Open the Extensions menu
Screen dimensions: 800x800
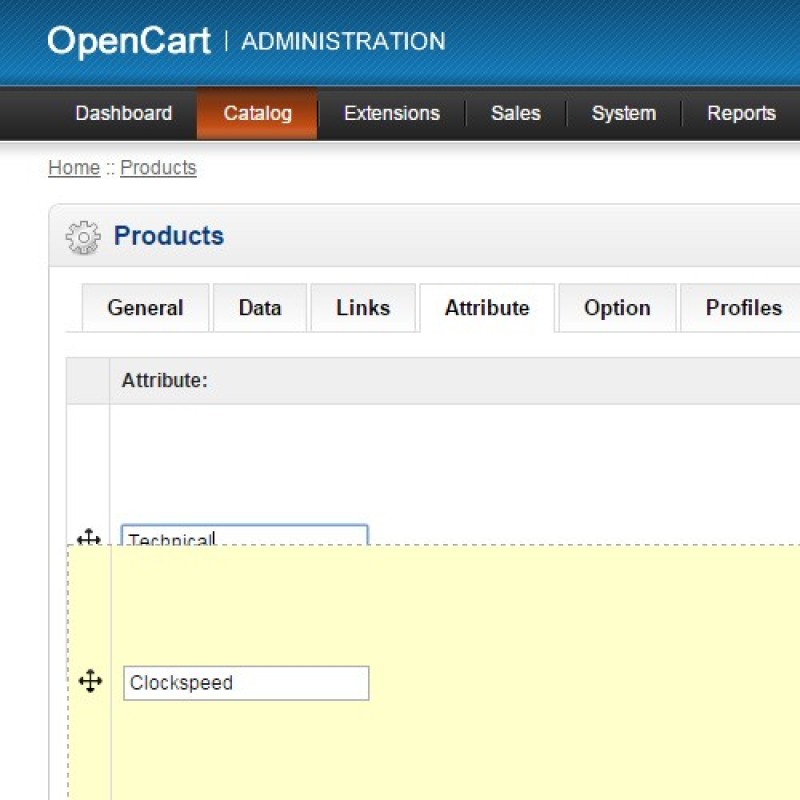(391, 113)
